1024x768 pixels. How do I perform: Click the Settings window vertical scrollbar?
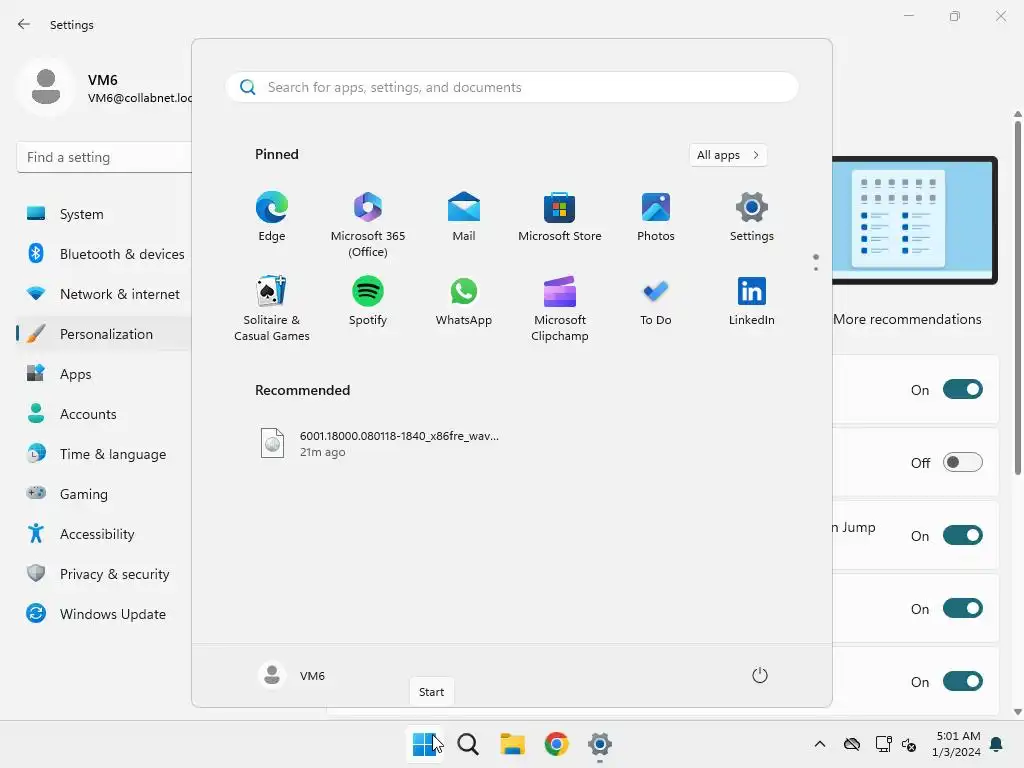(x=1017, y=297)
